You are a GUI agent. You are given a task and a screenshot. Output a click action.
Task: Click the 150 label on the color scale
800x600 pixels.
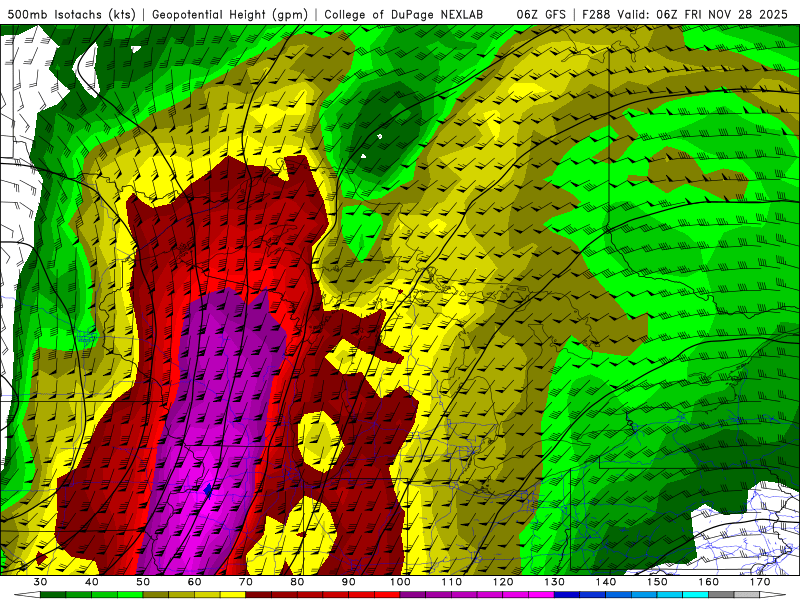(657, 582)
